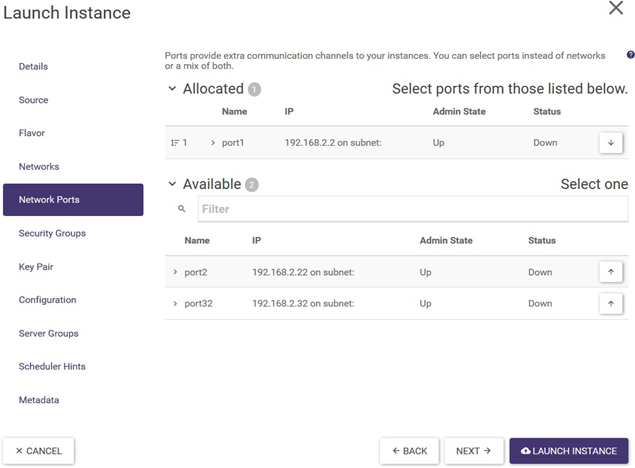Switch to the Flavor step
This screenshot has height=468, width=635.
[32, 133]
